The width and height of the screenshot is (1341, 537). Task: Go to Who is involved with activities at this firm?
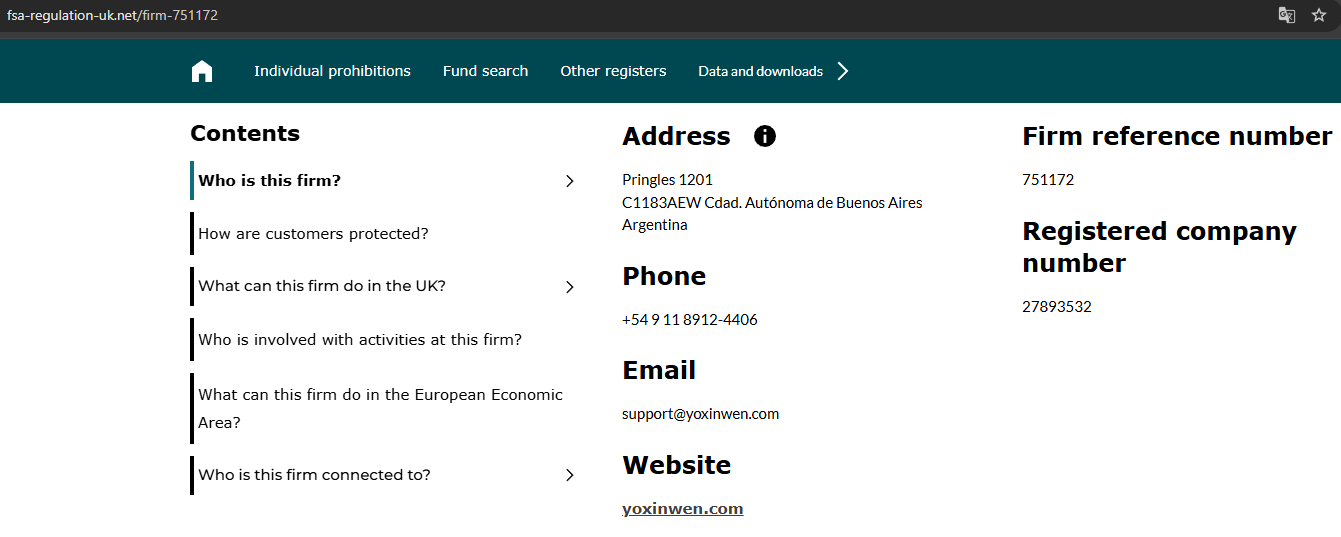(360, 340)
